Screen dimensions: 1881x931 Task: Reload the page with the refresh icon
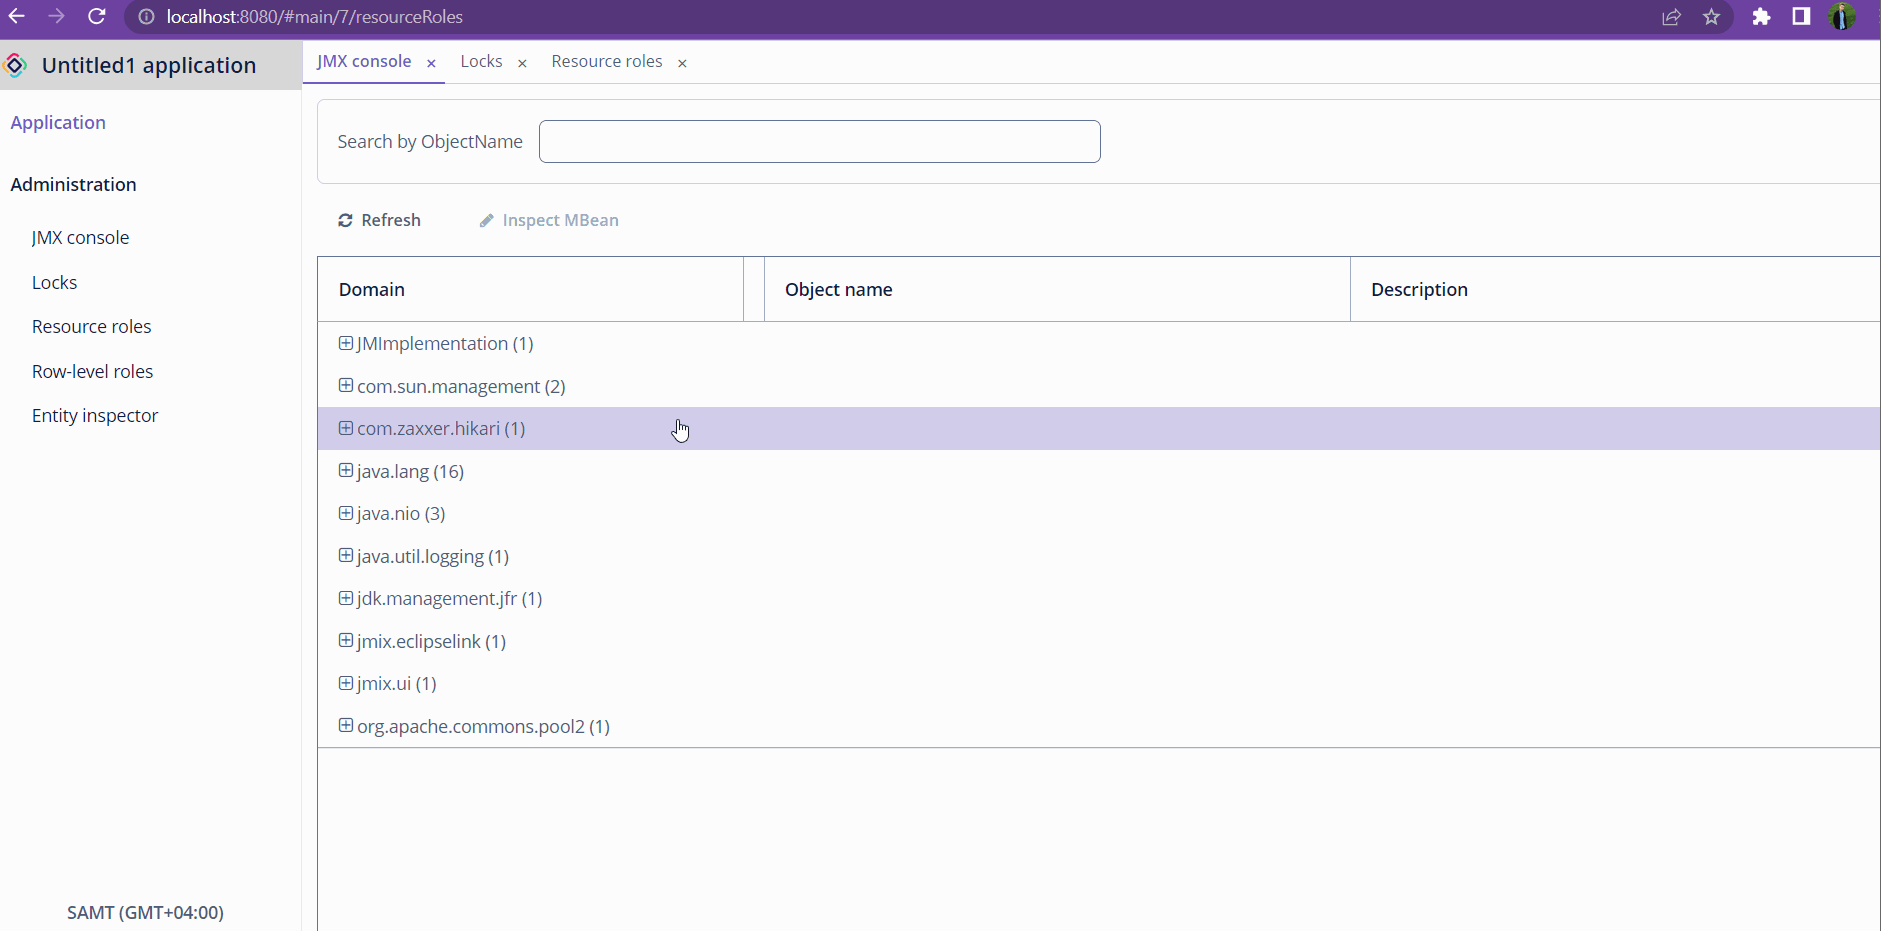(97, 16)
